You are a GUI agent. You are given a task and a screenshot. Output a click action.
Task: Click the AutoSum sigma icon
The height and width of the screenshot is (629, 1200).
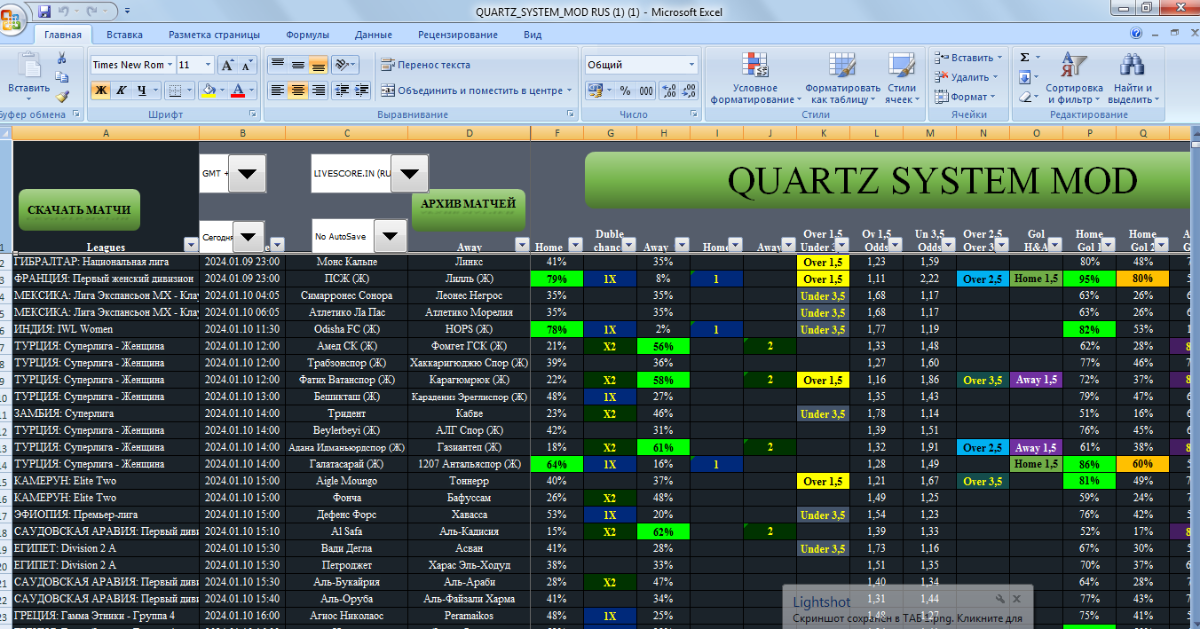[x=1024, y=58]
